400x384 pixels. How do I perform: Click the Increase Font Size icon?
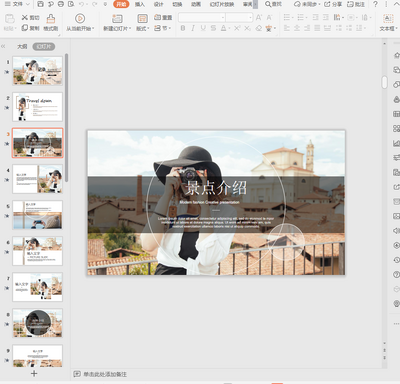pos(259,17)
